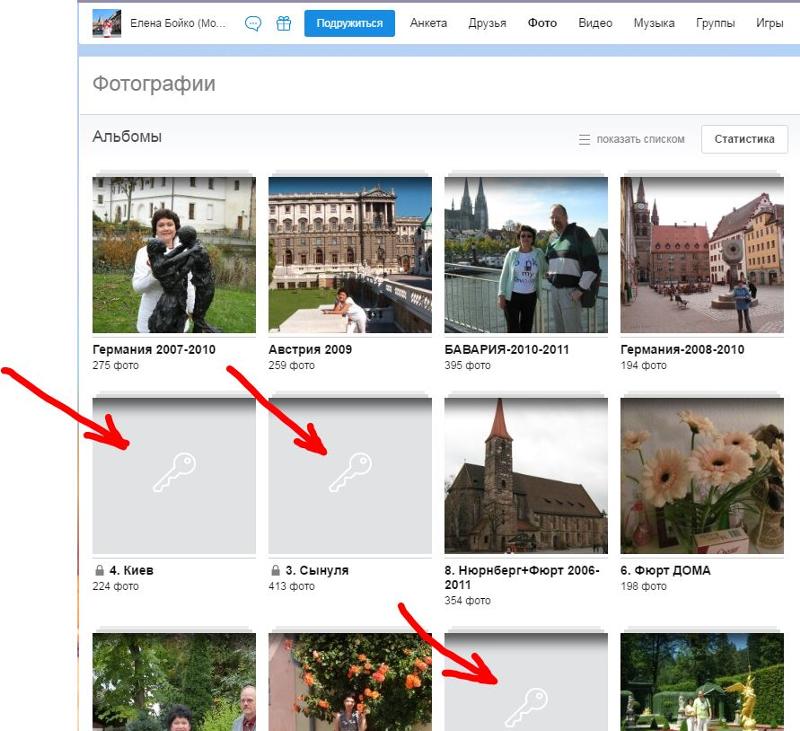Open the message chat bubble icon
Image resolution: width=800 pixels, height=731 pixels.
click(x=253, y=23)
